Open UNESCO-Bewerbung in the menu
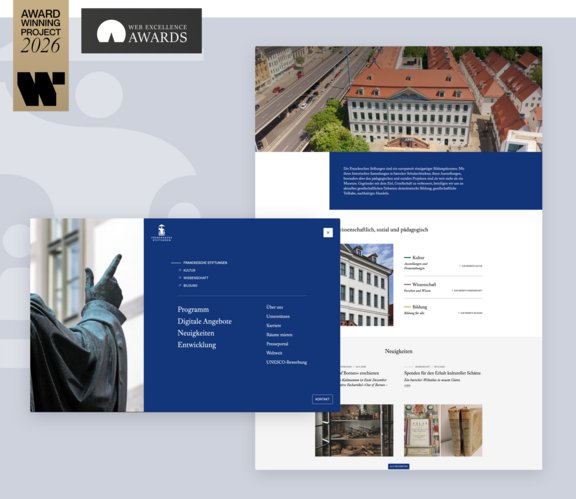Image resolution: width=576 pixels, height=499 pixels. (287, 362)
